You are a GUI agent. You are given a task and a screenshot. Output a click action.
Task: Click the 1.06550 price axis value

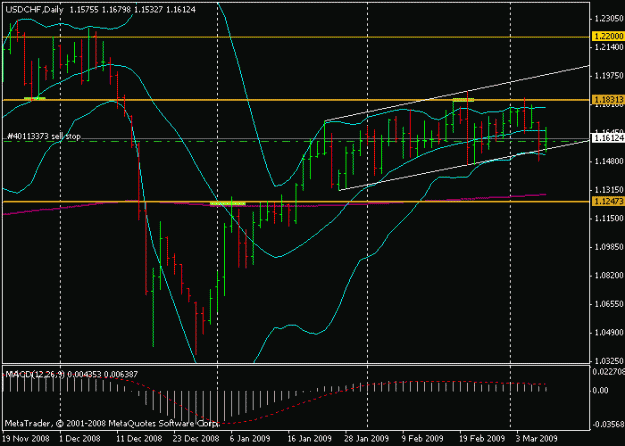coord(608,304)
